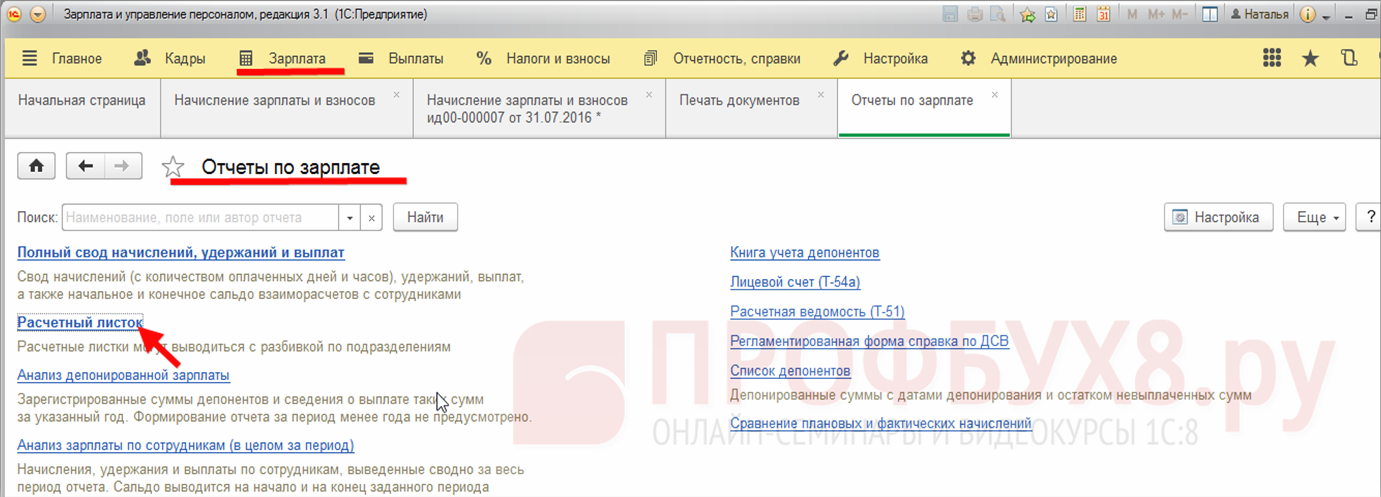Open the Еще dropdown menu
1381x497 pixels.
1319,217
